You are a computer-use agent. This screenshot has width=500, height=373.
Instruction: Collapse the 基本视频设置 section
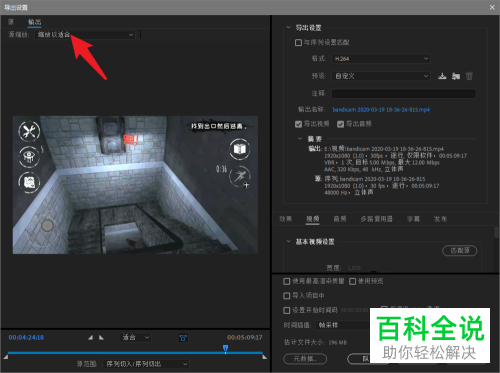tap(288, 241)
